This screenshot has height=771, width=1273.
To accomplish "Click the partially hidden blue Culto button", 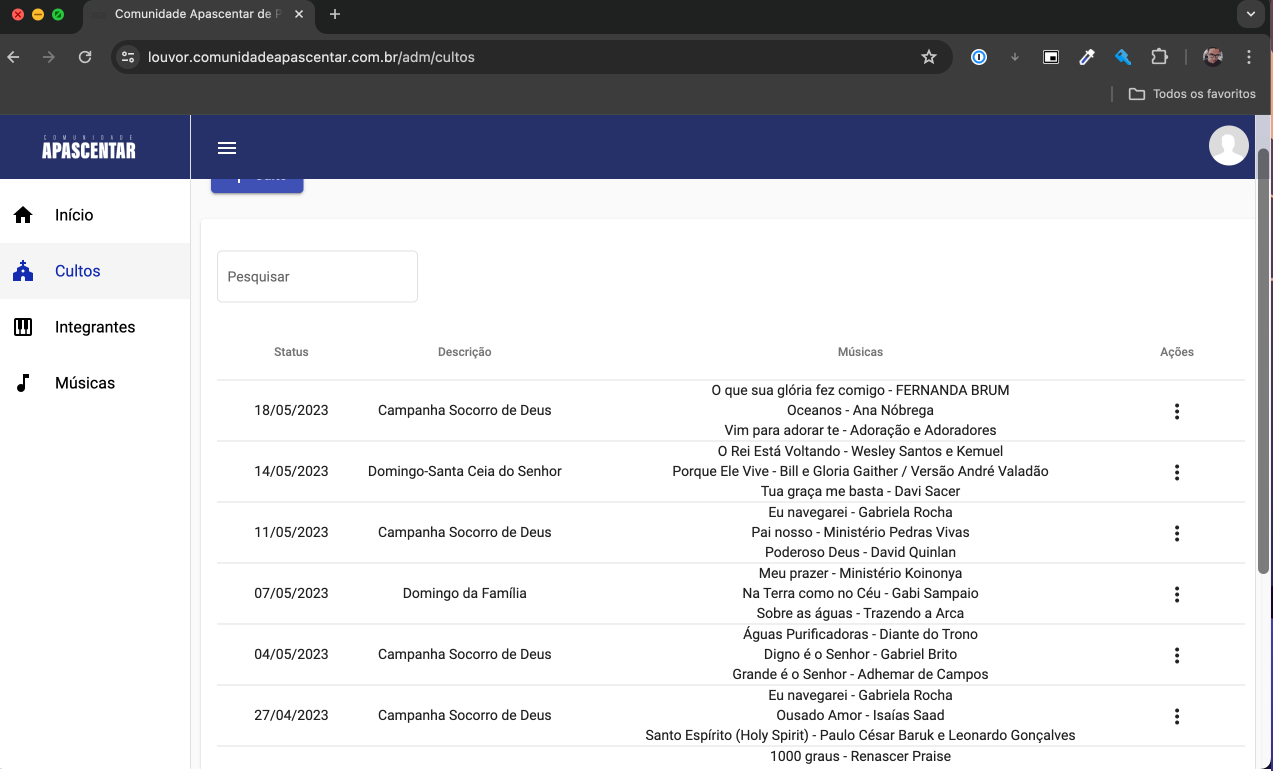I will coord(257,185).
